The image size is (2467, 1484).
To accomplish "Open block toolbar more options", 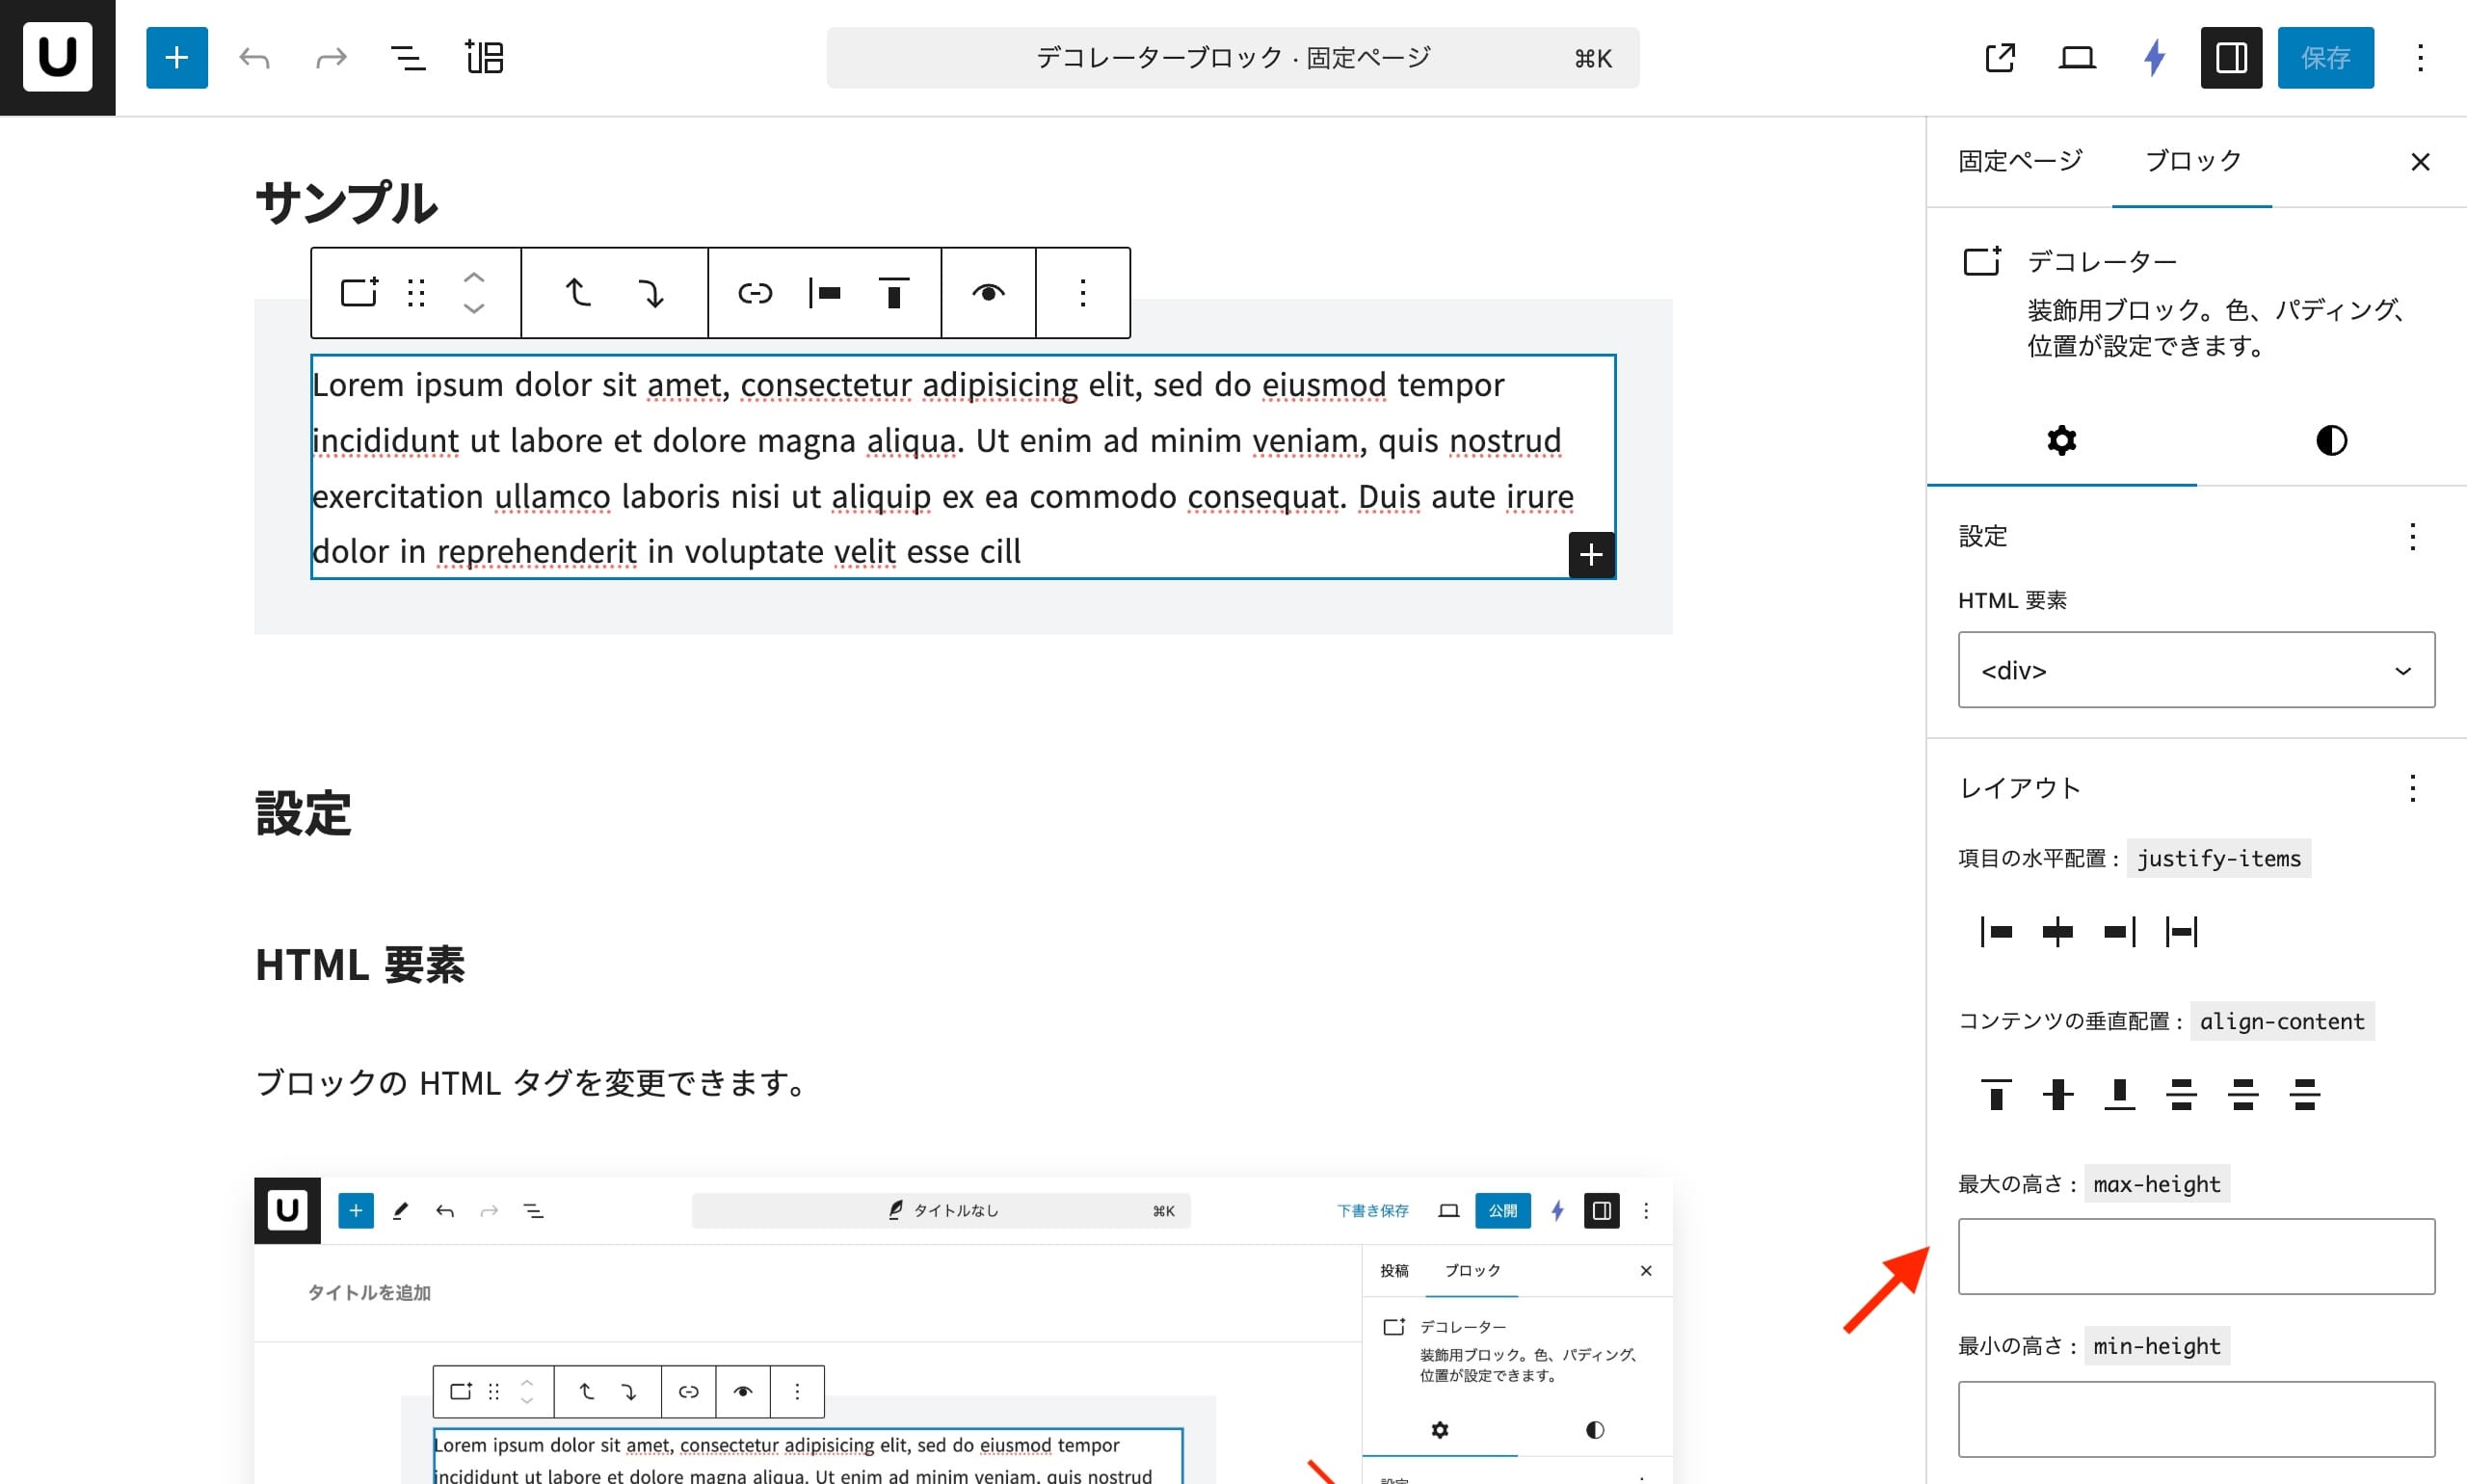I will 1083,293.
